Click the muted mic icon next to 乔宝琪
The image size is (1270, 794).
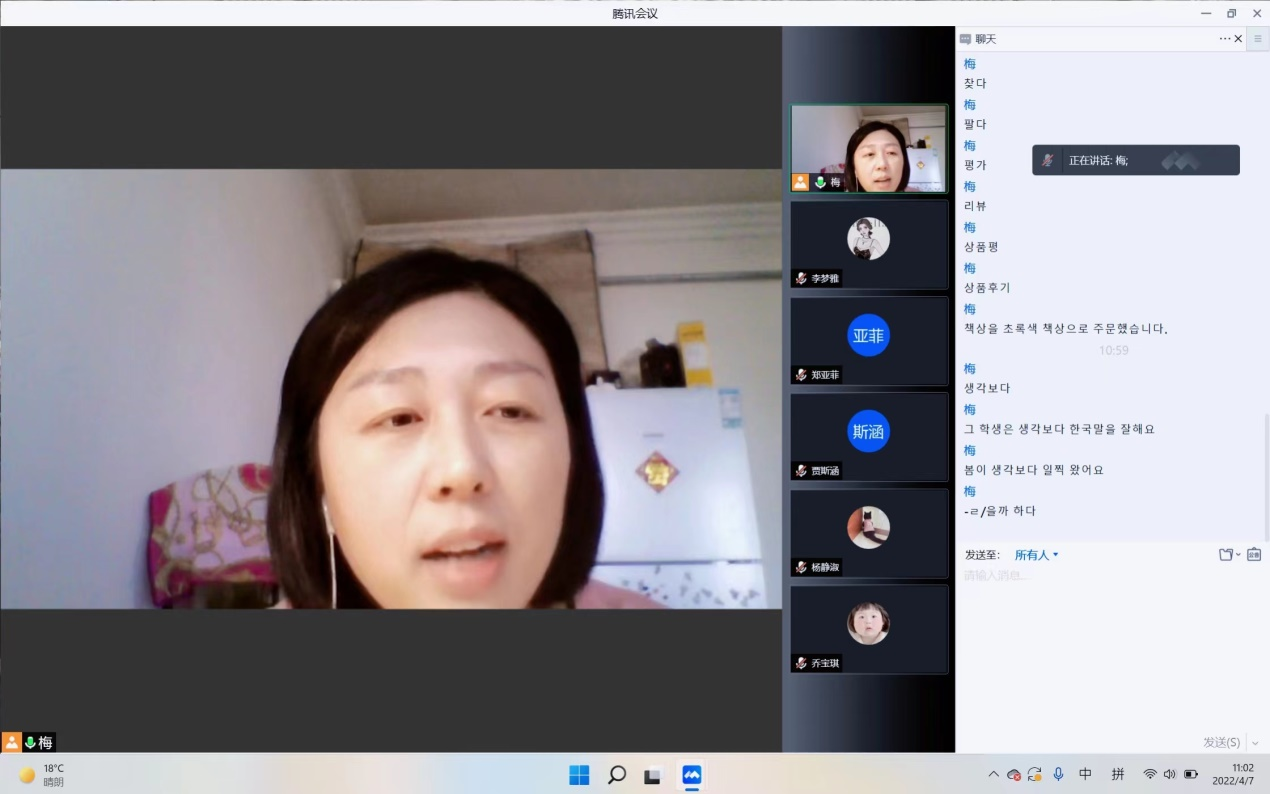coord(802,663)
